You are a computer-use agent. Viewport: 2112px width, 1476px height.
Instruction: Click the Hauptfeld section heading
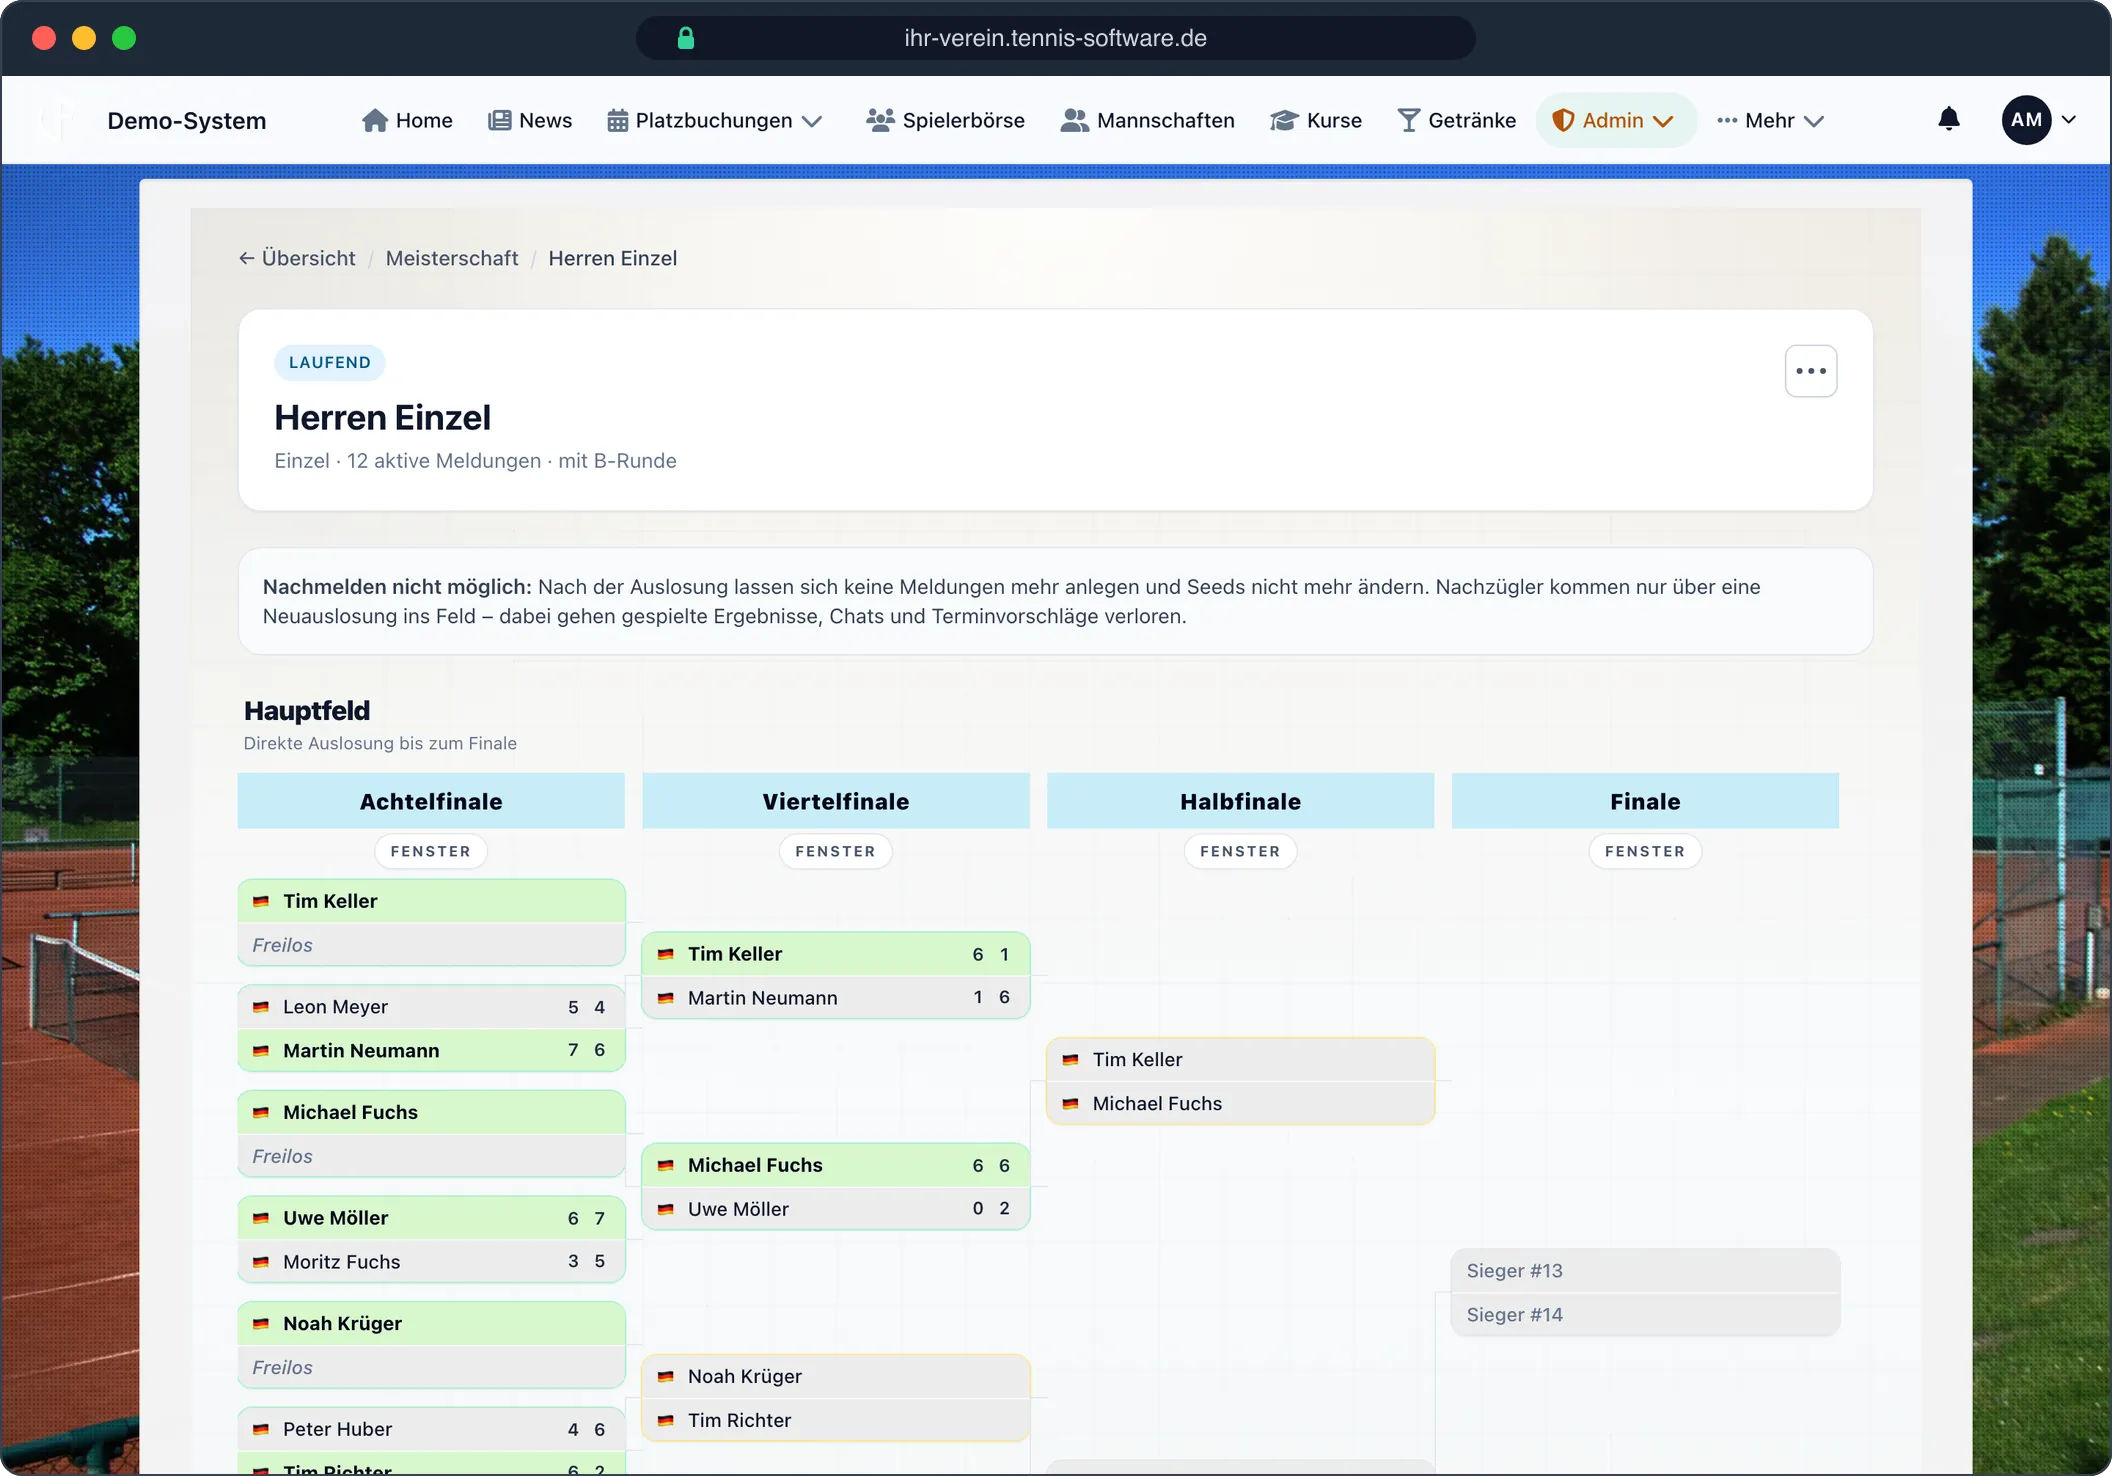point(307,710)
